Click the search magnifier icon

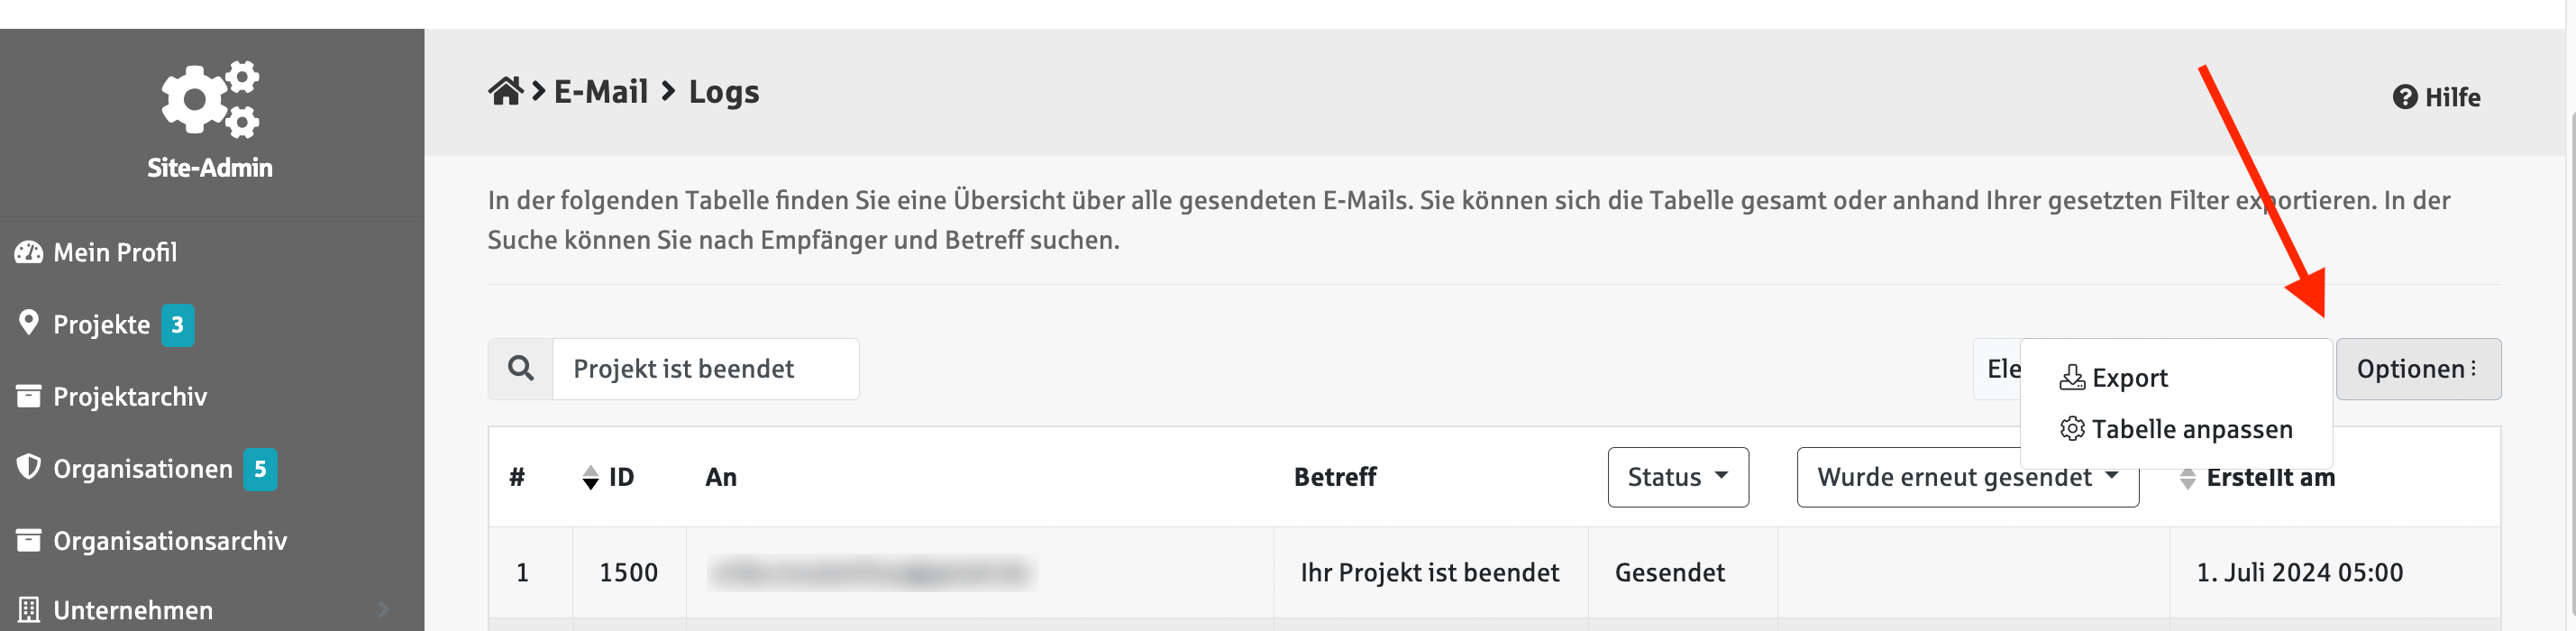(521, 369)
